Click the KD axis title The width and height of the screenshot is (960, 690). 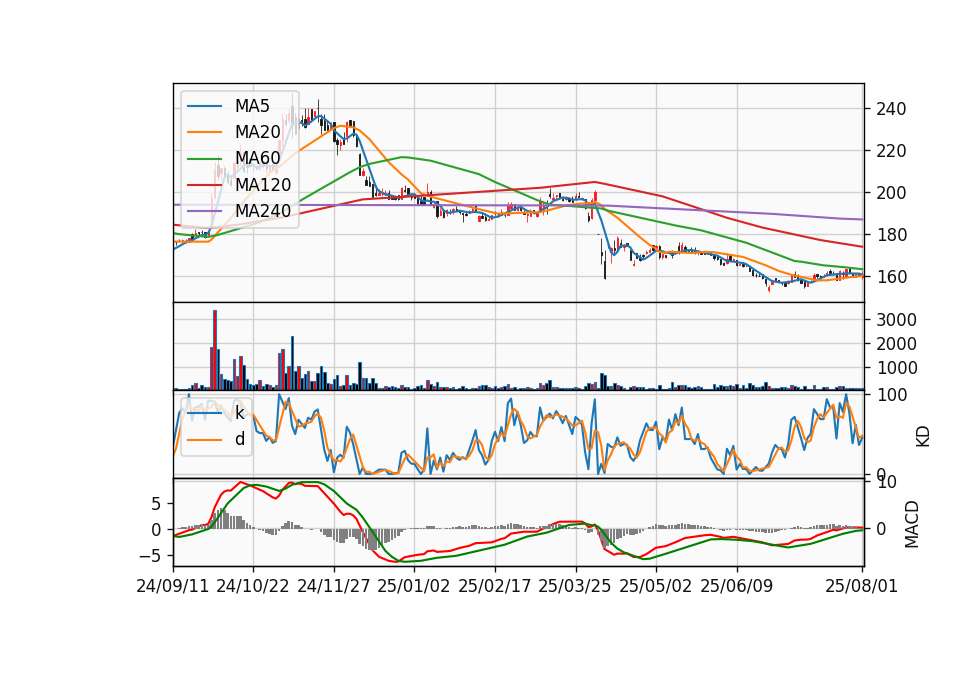pyautogui.click(x=923, y=436)
